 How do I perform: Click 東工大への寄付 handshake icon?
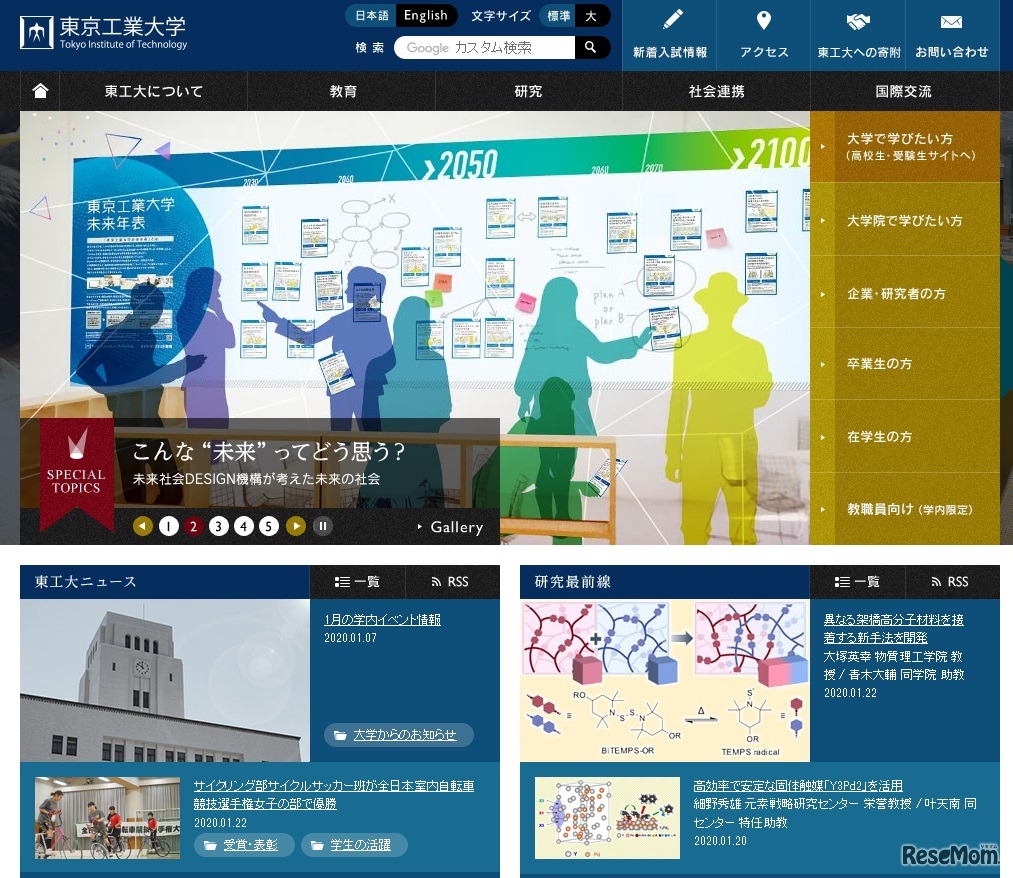(x=860, y=20)
